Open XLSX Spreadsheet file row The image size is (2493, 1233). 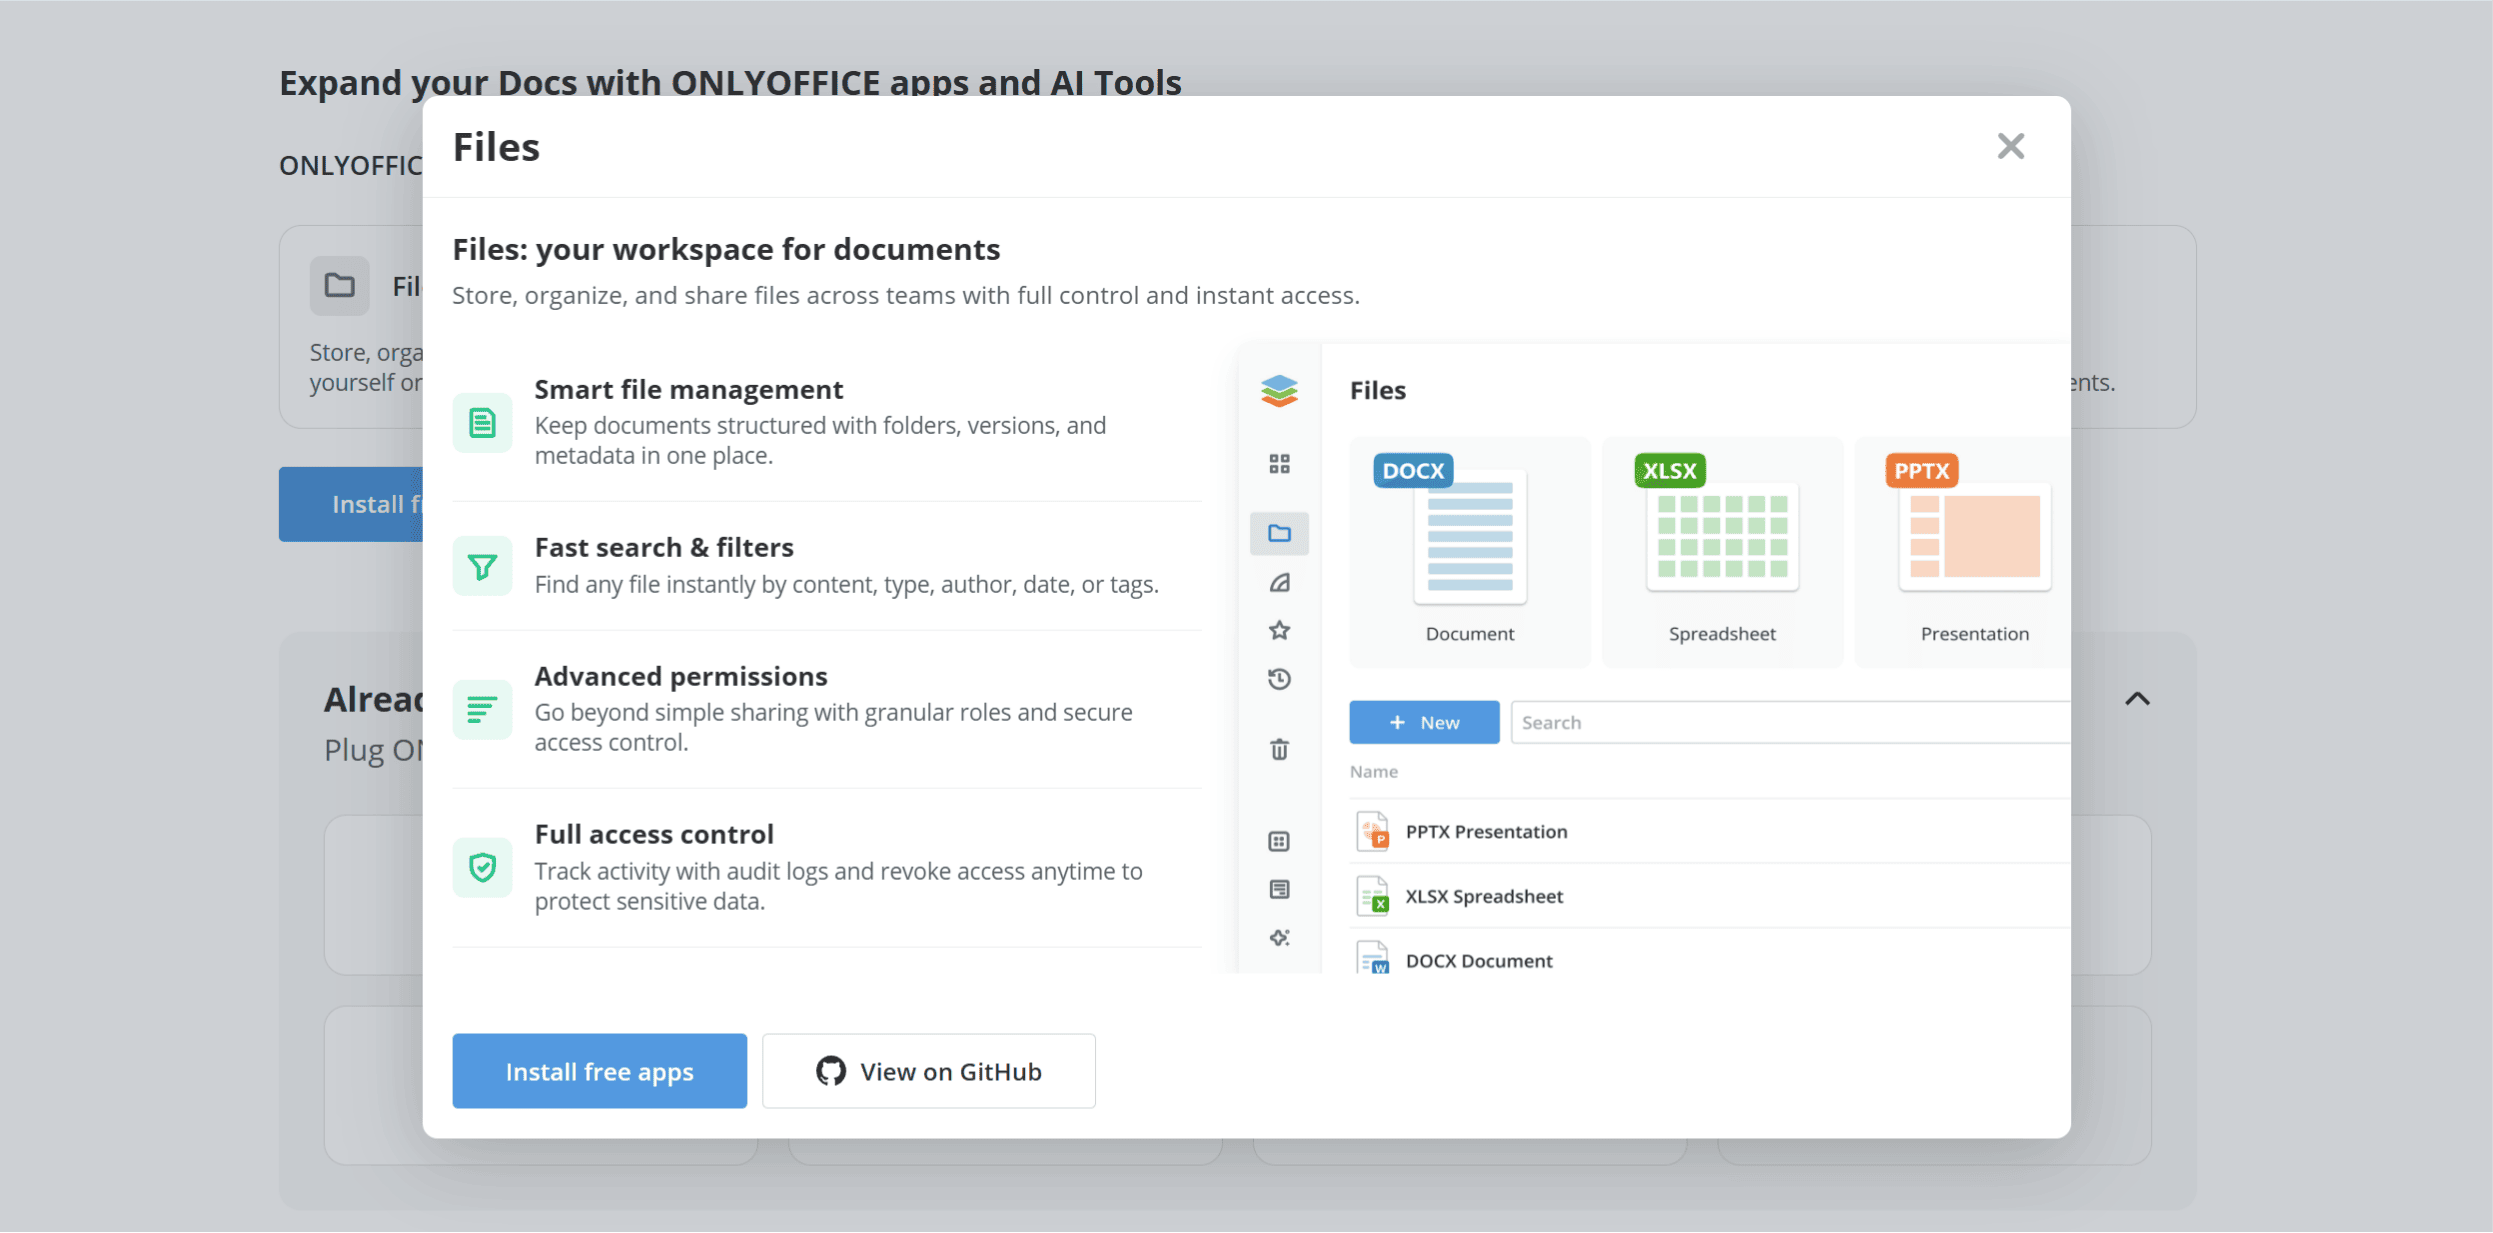coord(1710,896)
